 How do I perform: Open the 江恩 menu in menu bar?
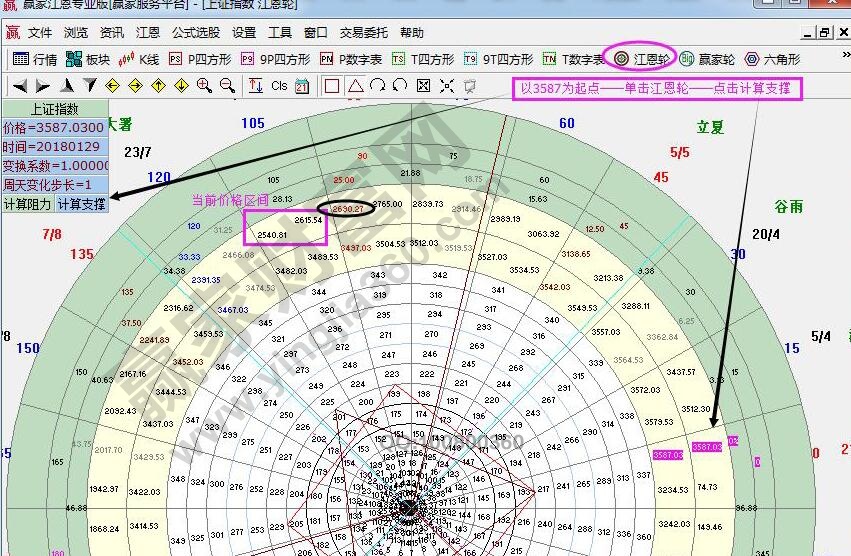click(148, 33)
